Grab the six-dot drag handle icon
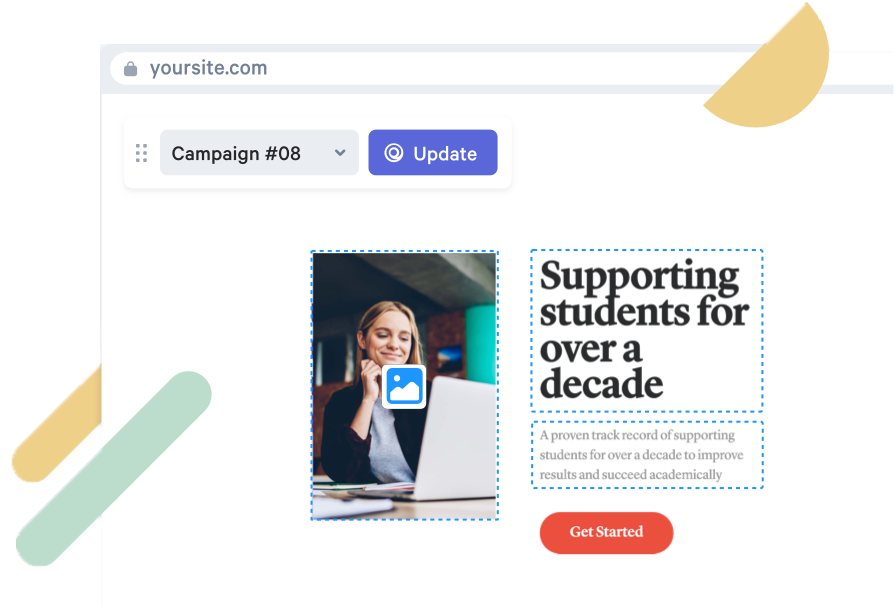 click(141, 153)
